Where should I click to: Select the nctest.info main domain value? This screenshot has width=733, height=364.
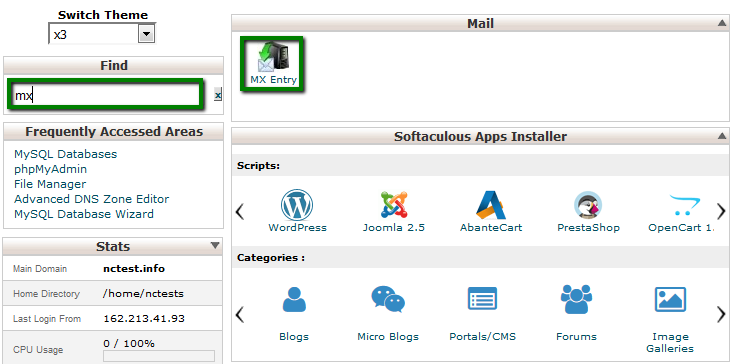pyautogui.click(x=134, y=269)
